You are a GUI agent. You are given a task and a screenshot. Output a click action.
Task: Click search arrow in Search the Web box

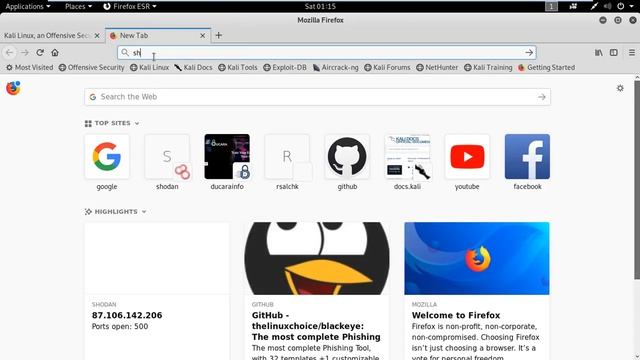(x=542, y=97)
